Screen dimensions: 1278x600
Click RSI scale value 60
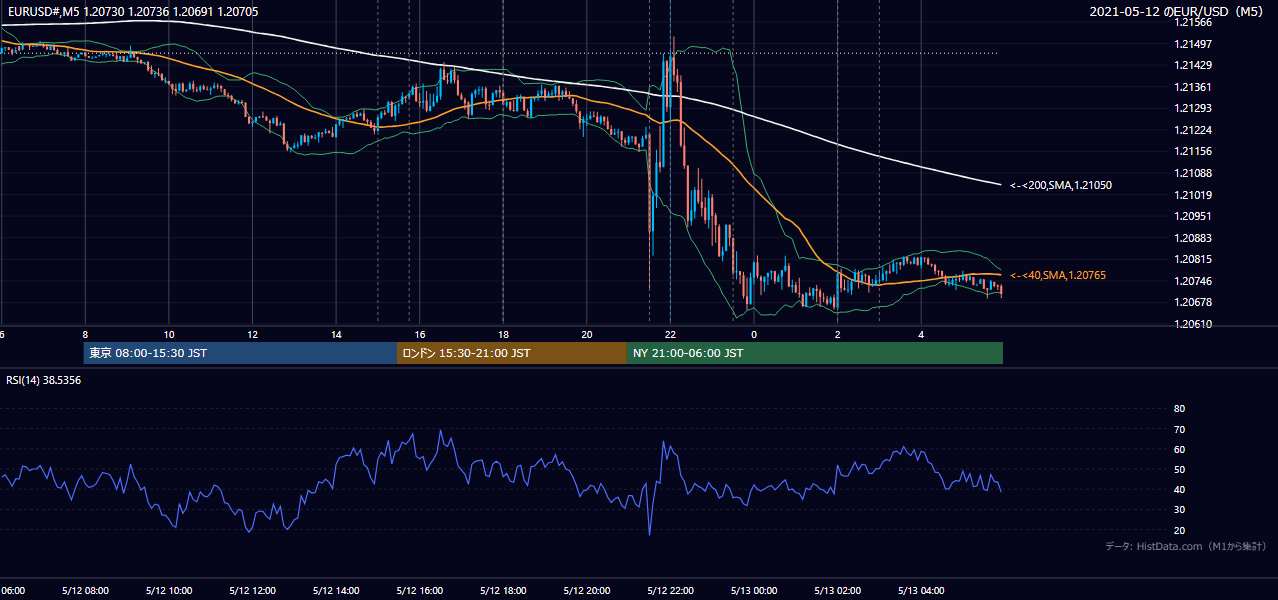click(x=1179, y=449)
